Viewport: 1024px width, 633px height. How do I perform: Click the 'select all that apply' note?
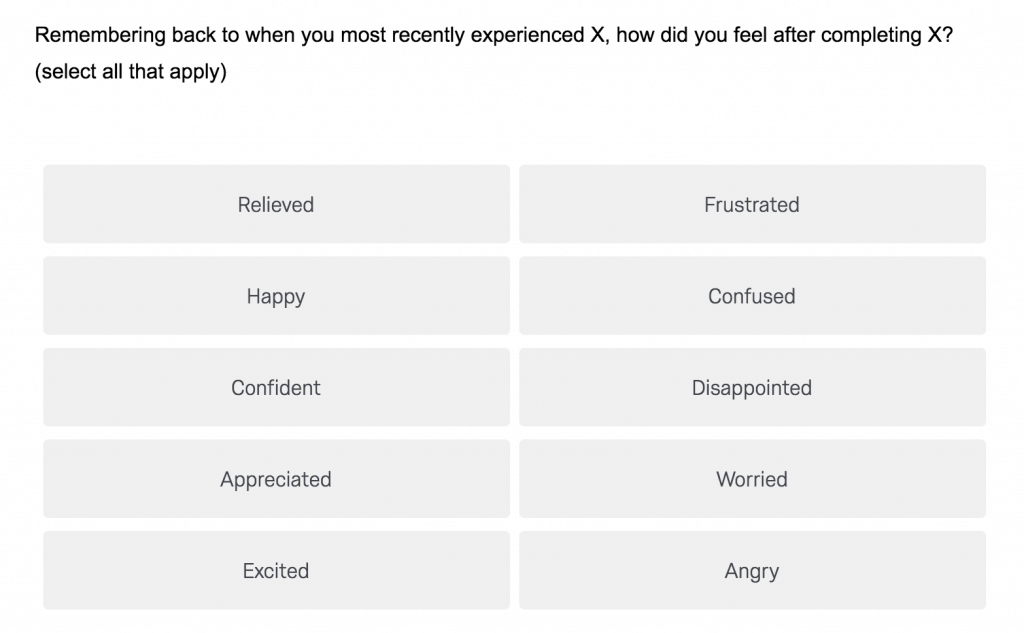click(131, 71)
